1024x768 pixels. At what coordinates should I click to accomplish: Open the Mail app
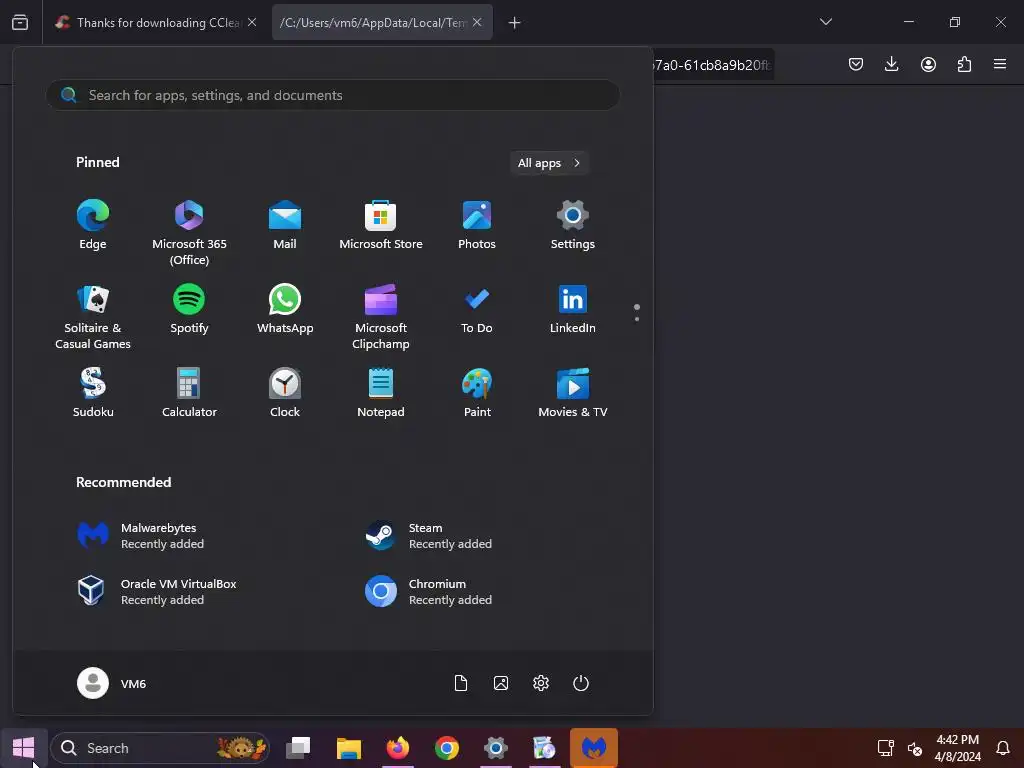tap(285, 225)
